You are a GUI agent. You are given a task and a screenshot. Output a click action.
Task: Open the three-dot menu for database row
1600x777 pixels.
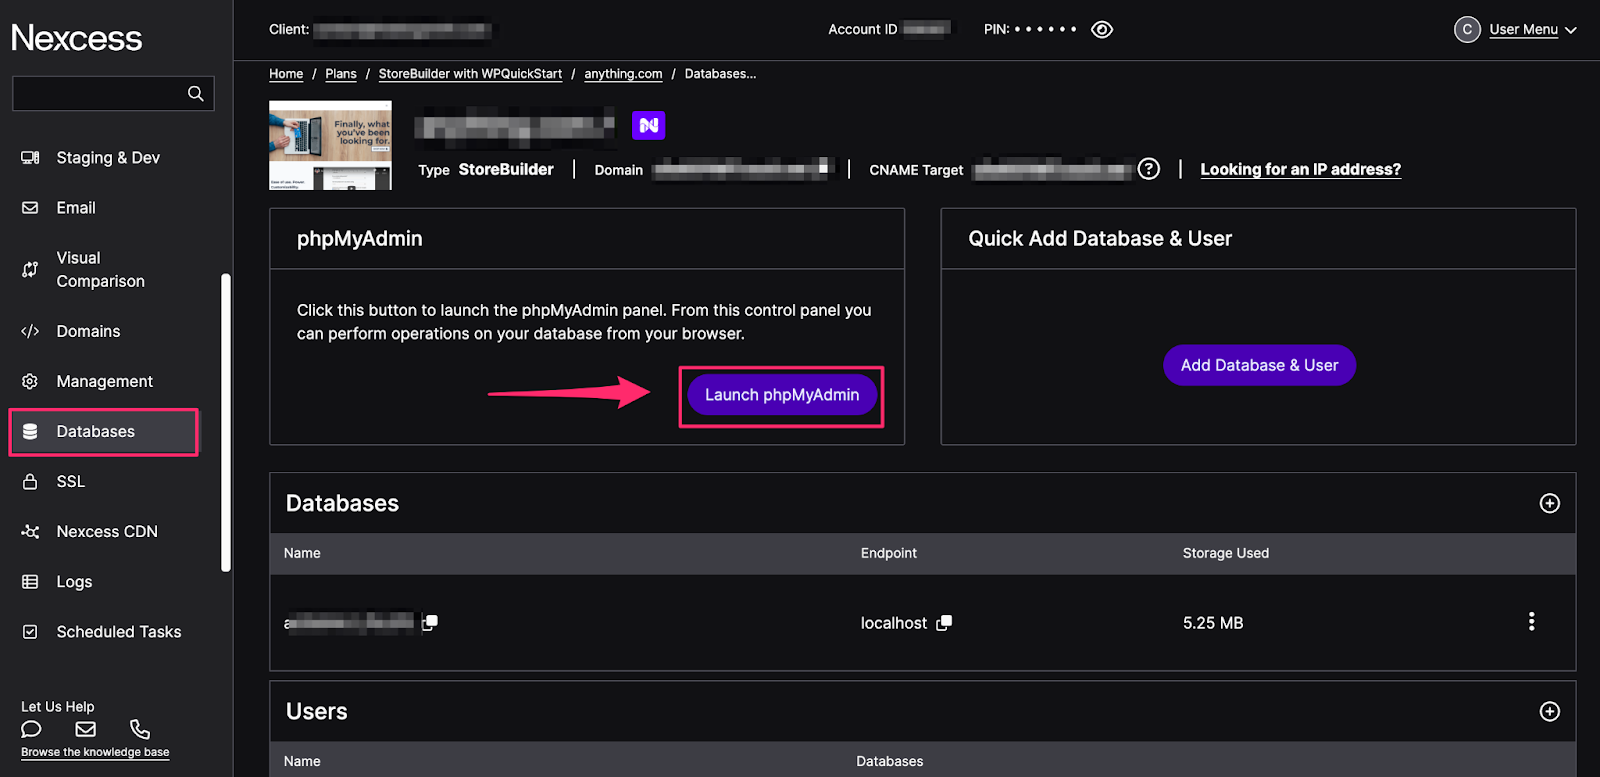[x=1531, y=622]
